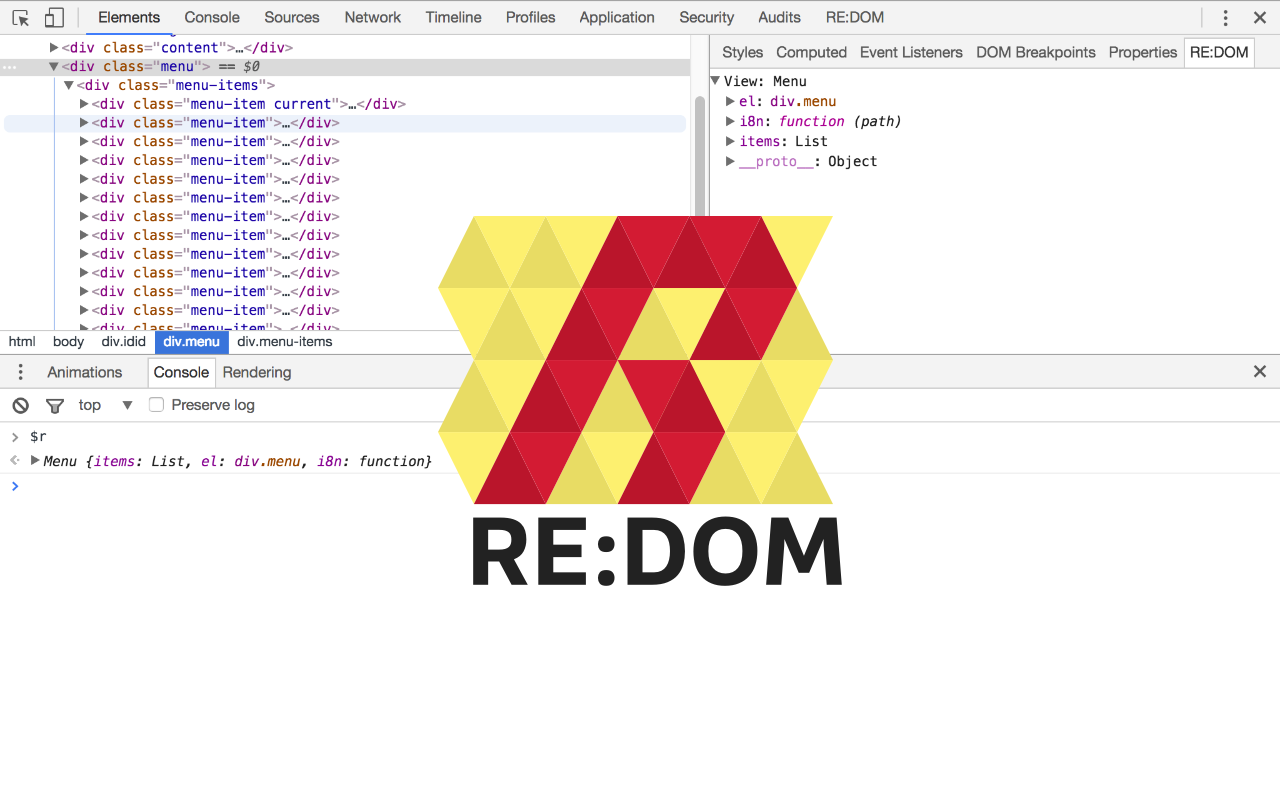Select the Elements tab
Image resolution: width=1280 pixels, height=800 pixels.
[129, 17]
